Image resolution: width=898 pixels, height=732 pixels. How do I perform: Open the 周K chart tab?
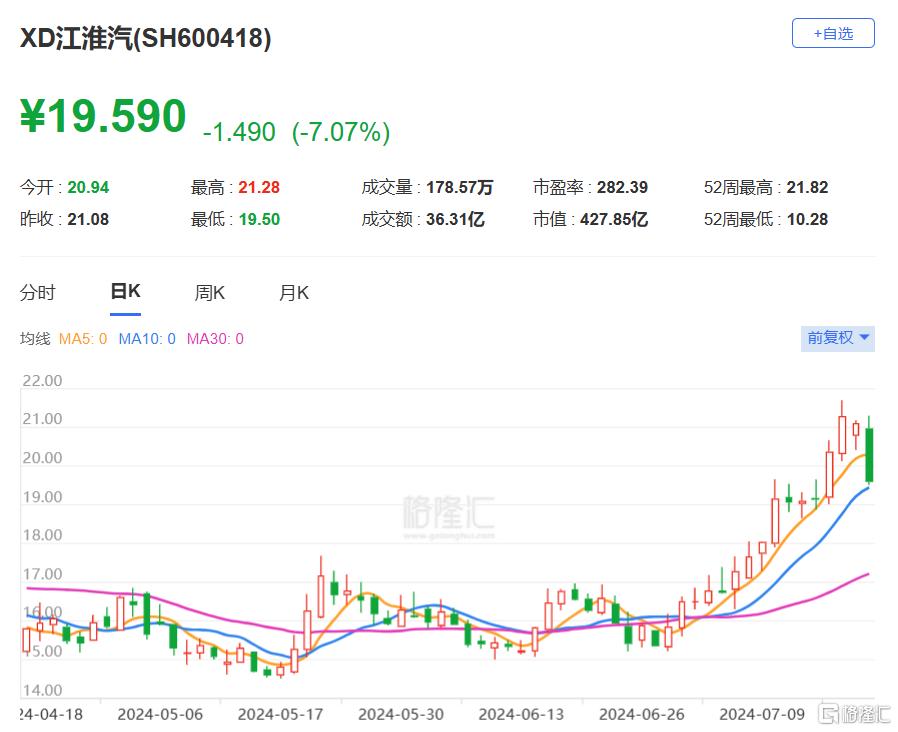tap(210, 293)
